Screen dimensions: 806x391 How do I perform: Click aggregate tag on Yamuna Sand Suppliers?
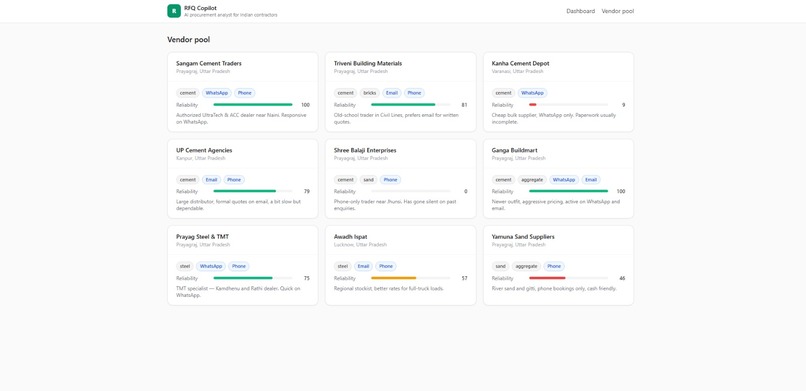point(526,266)
